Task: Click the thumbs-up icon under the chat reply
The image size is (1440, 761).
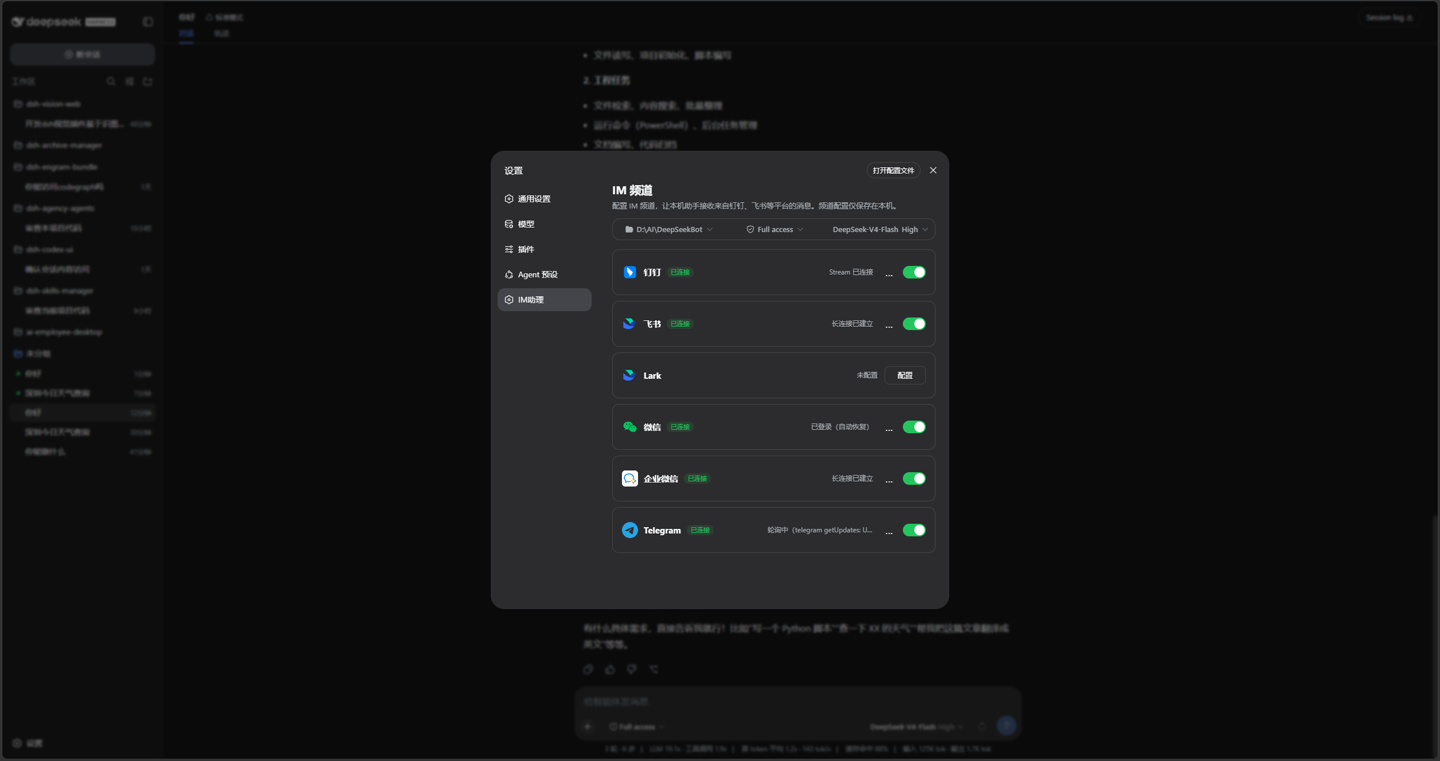Action: point(610,669)
